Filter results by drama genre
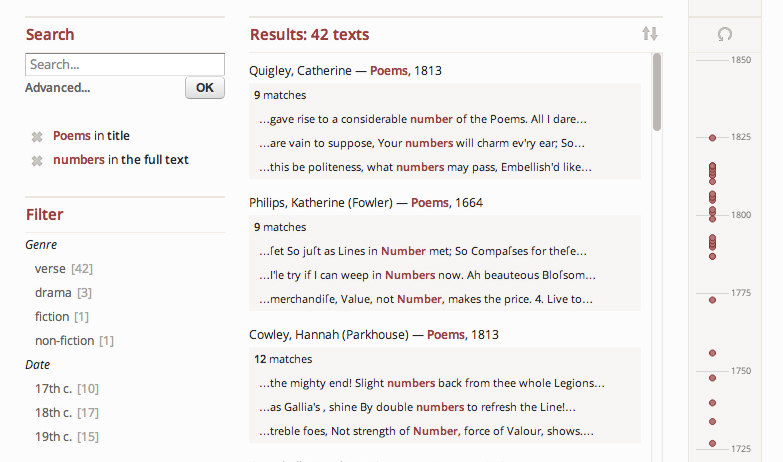 [53, 292]
